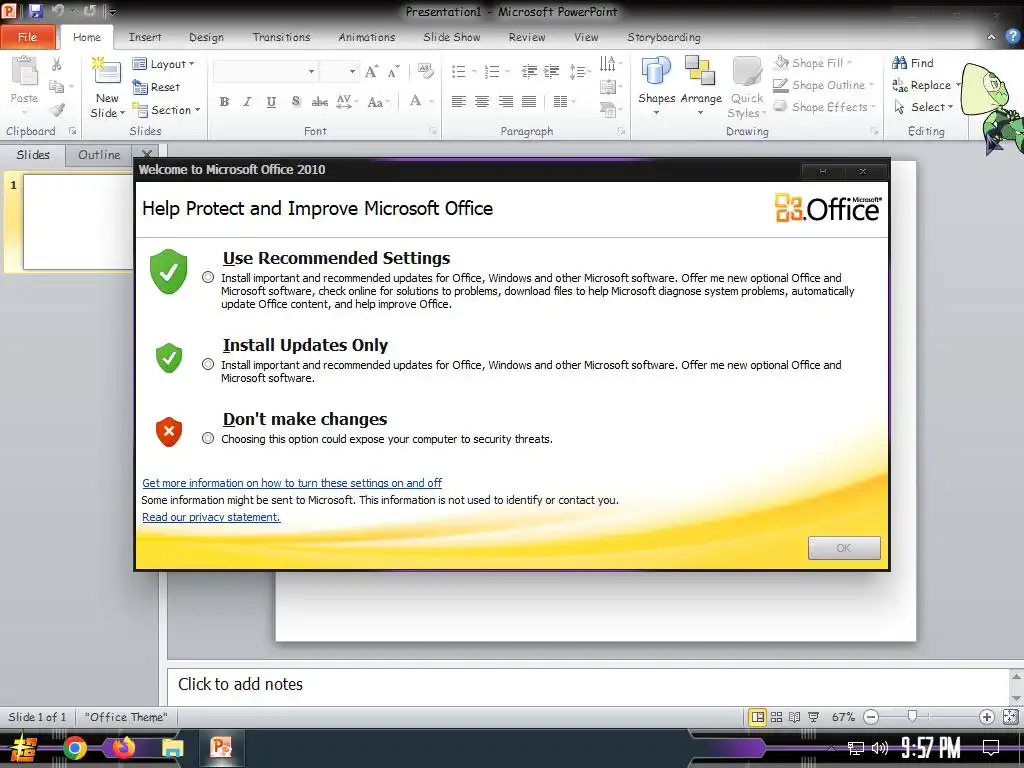Screen dimensions: 1024x768
Task: Click the Reset slide button
Action: click(156, 87)
